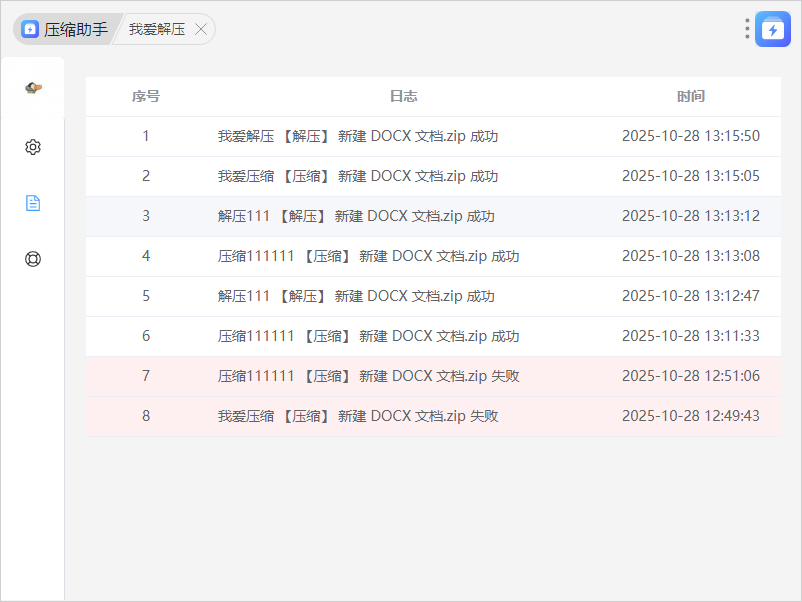Click the 时间 column header

(691, 97)
